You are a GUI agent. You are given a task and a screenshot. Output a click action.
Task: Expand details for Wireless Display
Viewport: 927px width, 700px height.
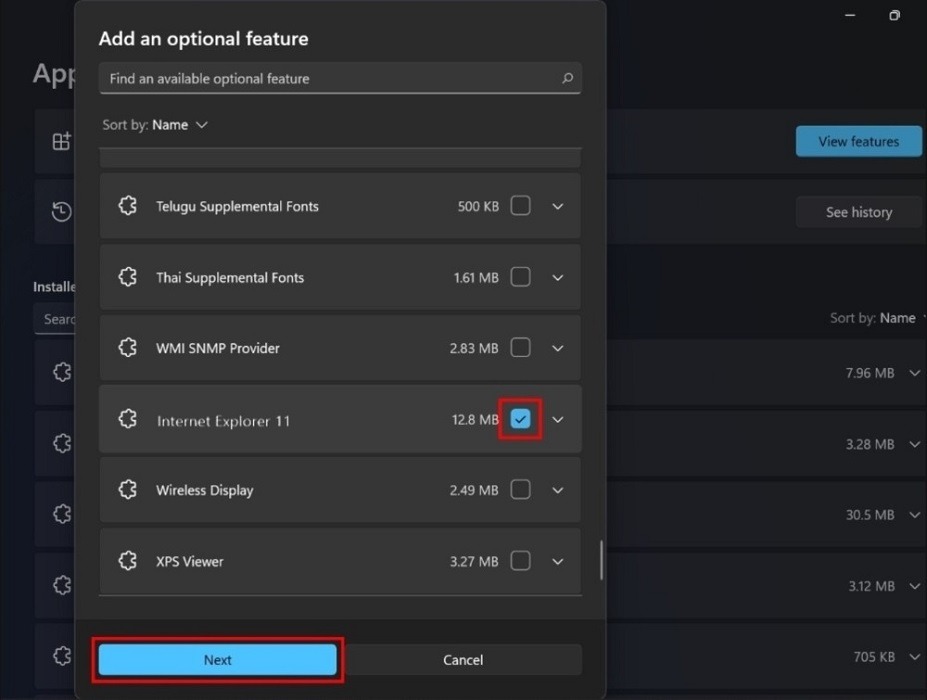pyautogui.click(x=557, y=490)
